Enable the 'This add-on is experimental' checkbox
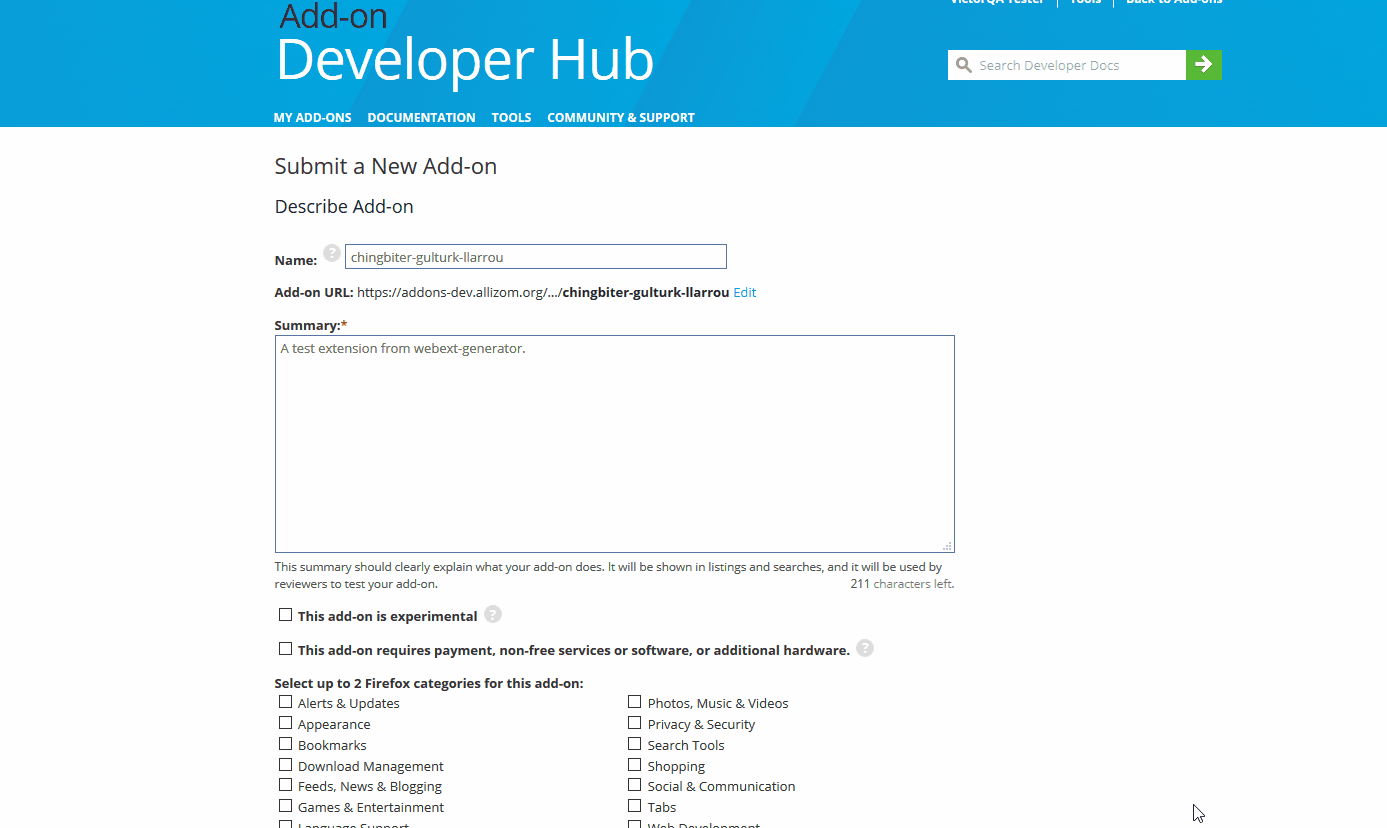This screenshot has width=1387, height=828. 285,614
